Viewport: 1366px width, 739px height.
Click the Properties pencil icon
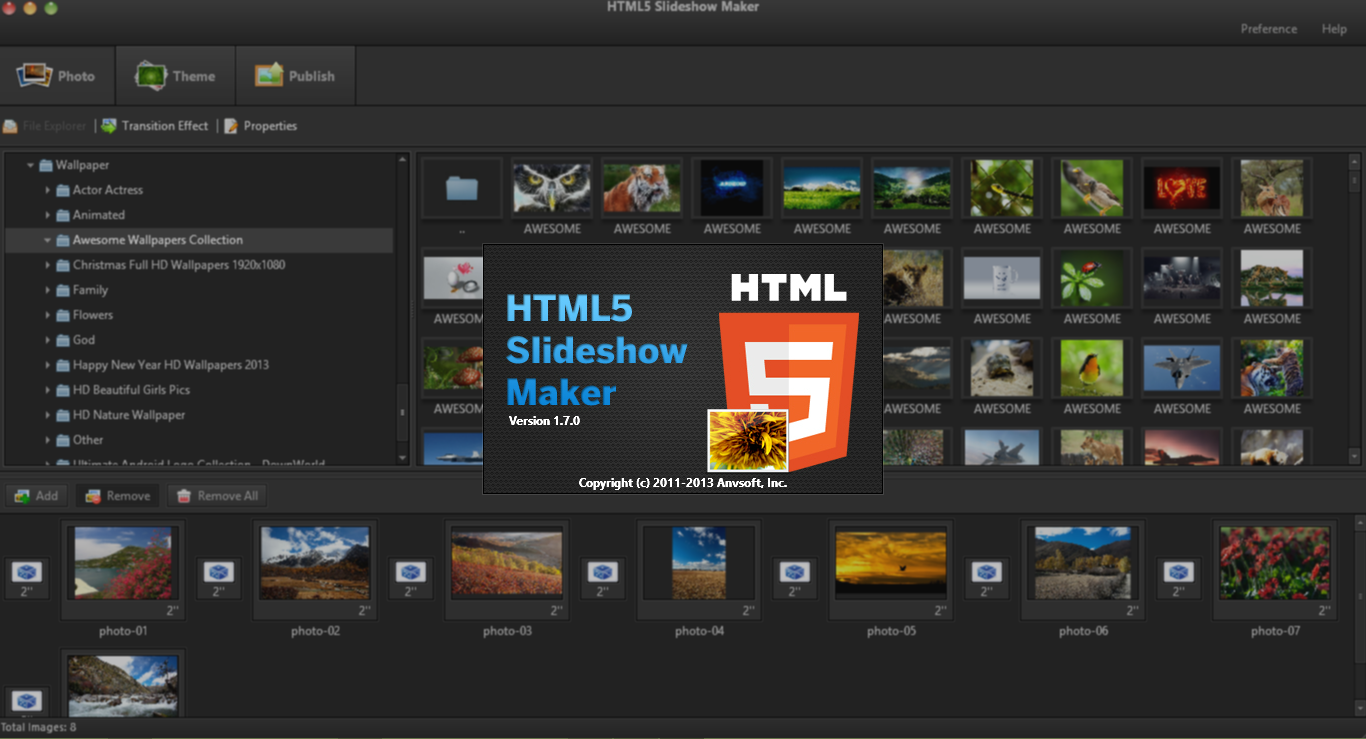[232, 126]
